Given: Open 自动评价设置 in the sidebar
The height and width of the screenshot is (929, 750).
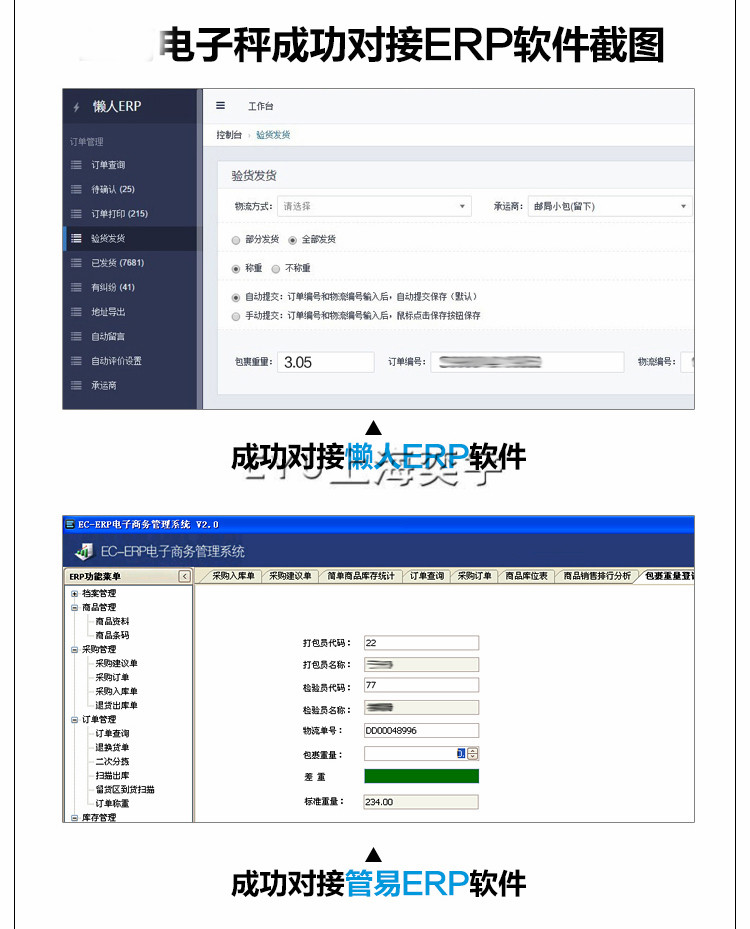Looking at the screenshot, I should click(116, 360).
